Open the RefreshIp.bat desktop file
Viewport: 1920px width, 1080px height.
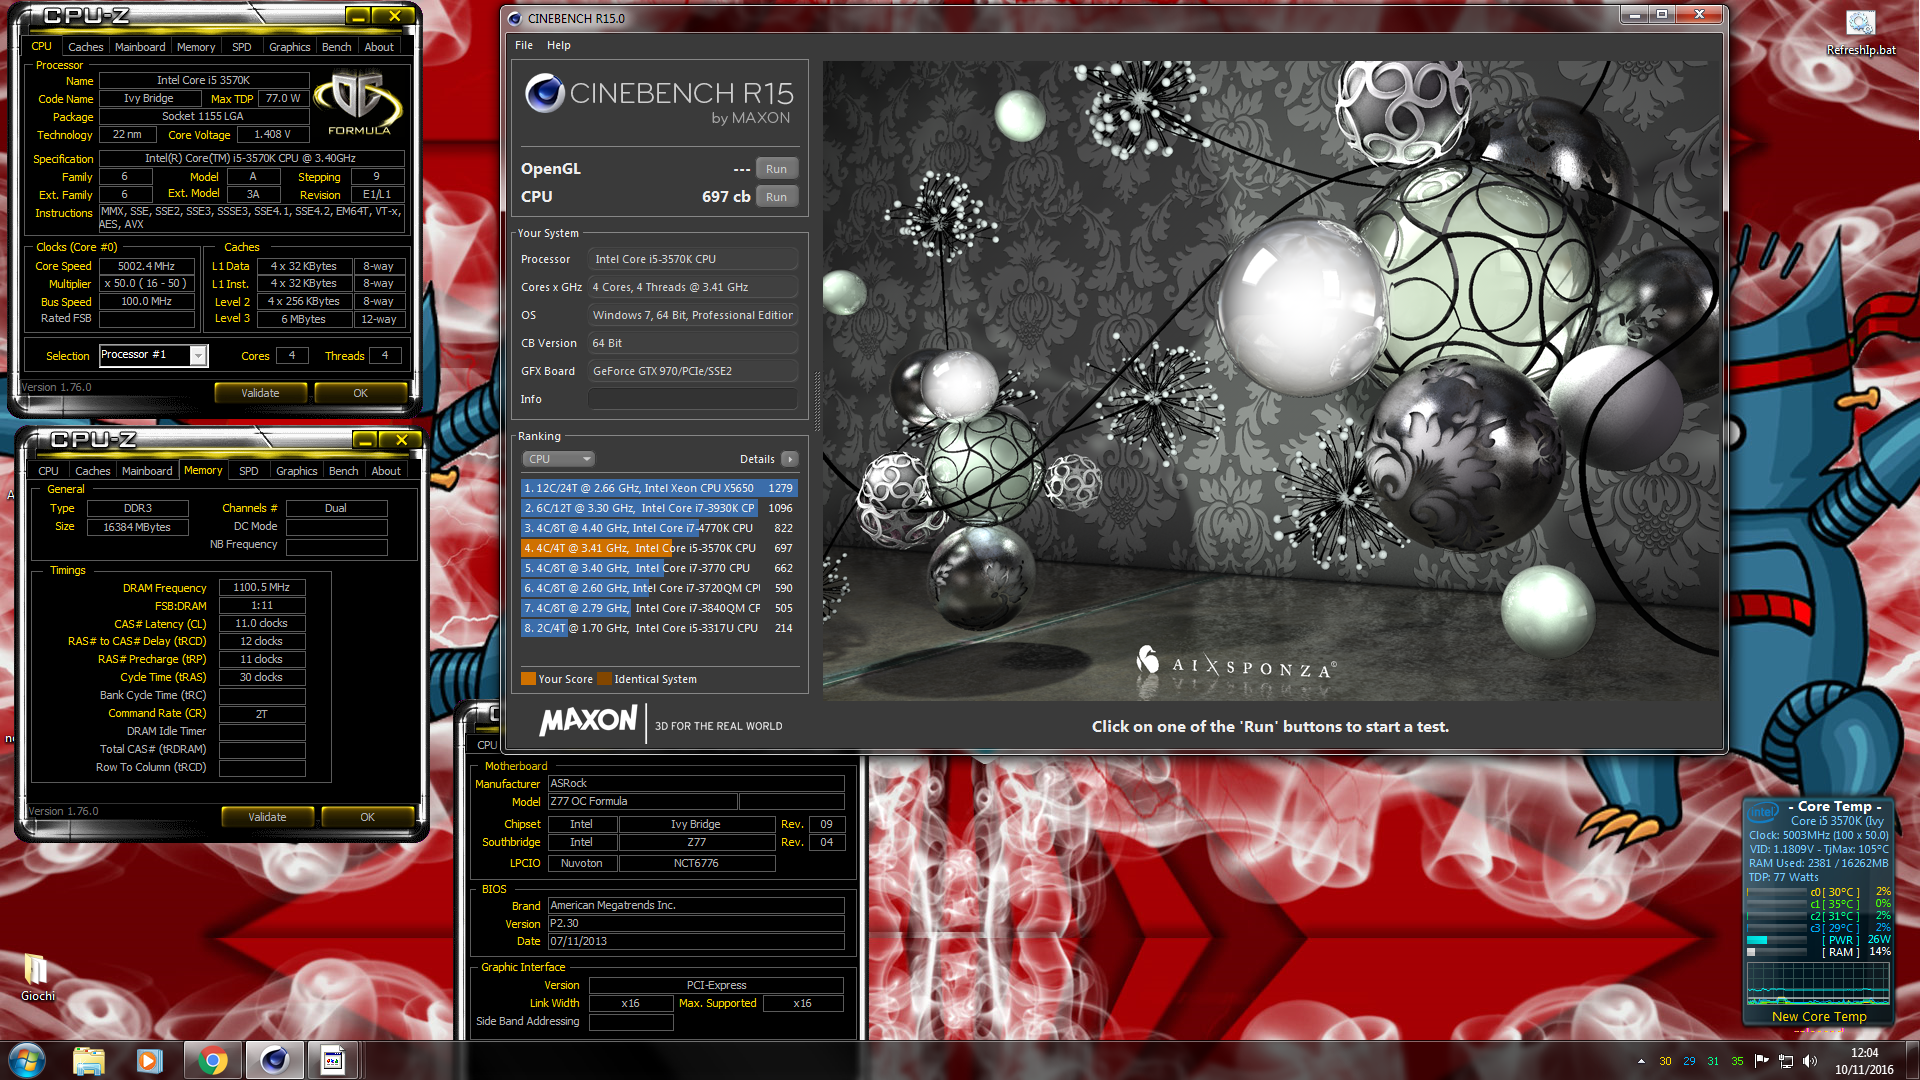tap(1860, 34)
